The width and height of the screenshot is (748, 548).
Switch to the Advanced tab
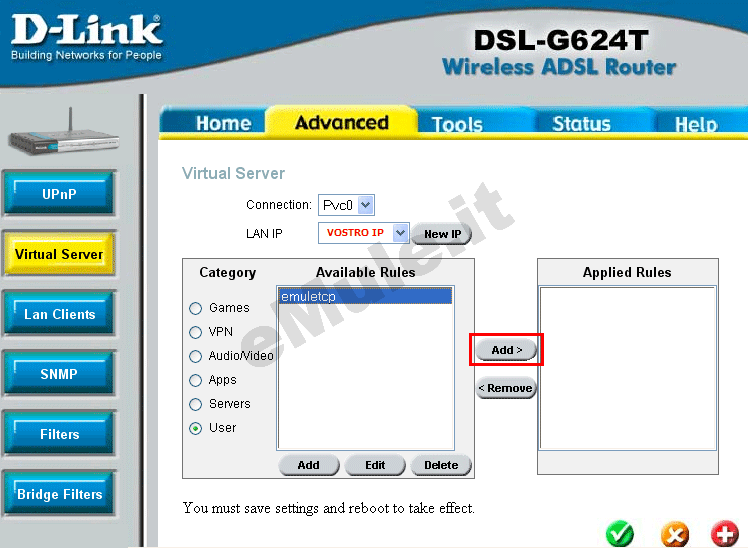click(342, 123)
